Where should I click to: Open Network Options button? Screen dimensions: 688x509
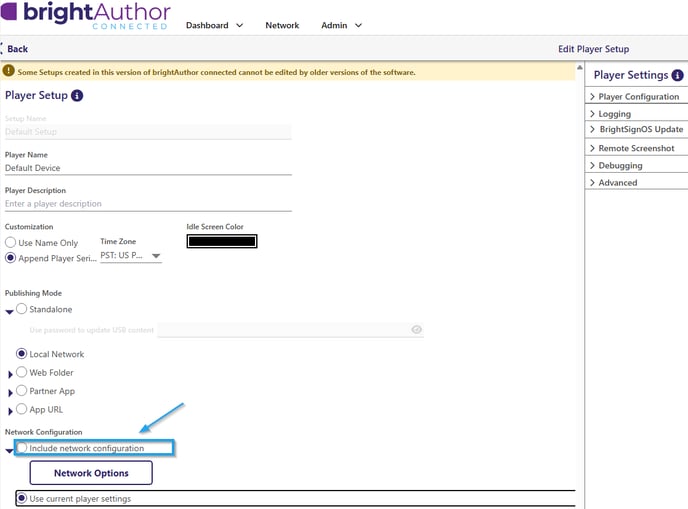[x=91, y=473]
